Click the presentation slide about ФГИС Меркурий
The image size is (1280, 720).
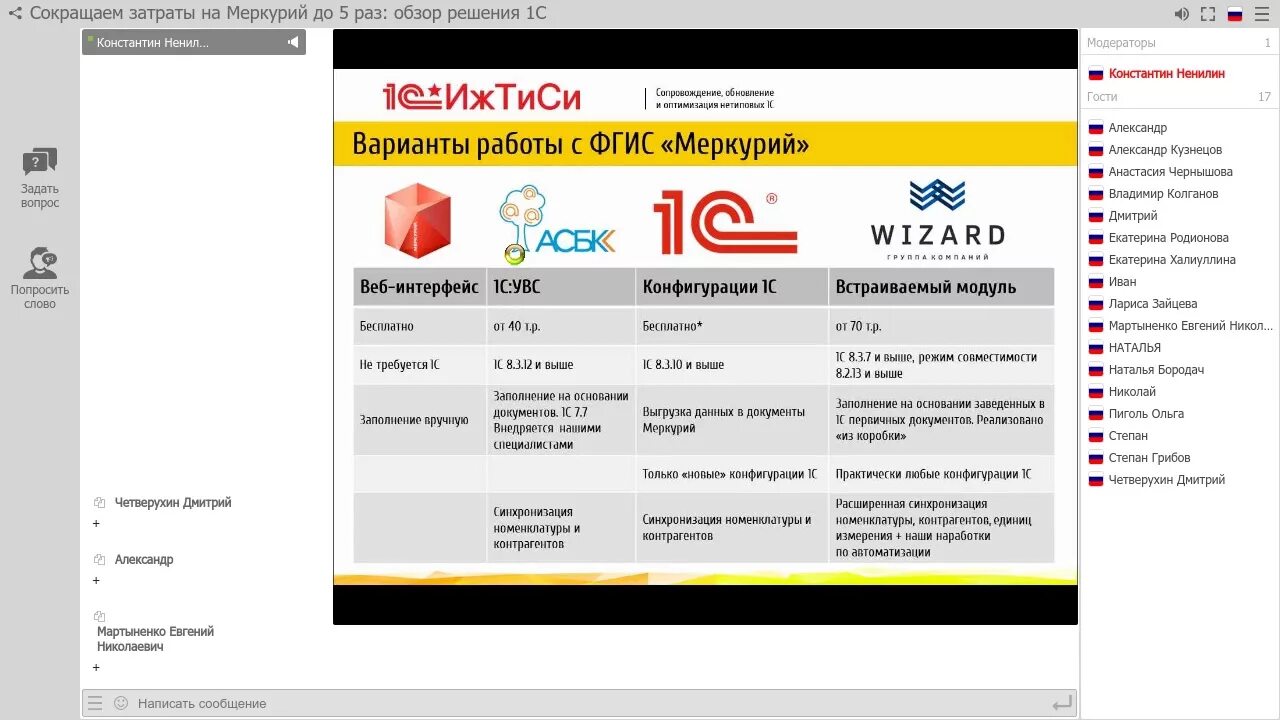click(x=705, y=327)
